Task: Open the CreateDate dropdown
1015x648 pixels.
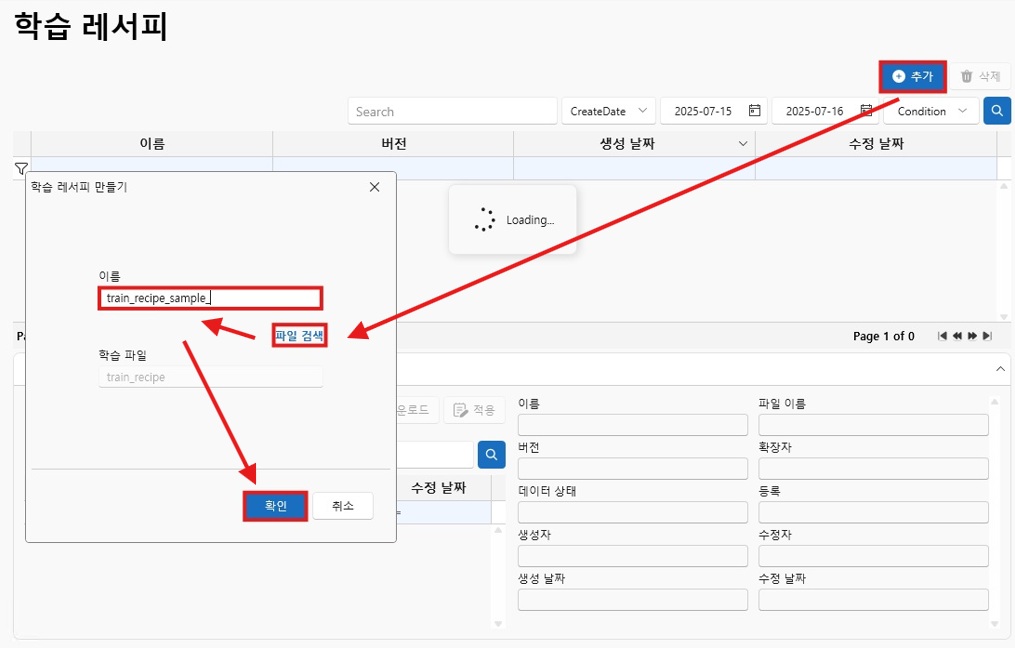Action: (x=608, y=111)
